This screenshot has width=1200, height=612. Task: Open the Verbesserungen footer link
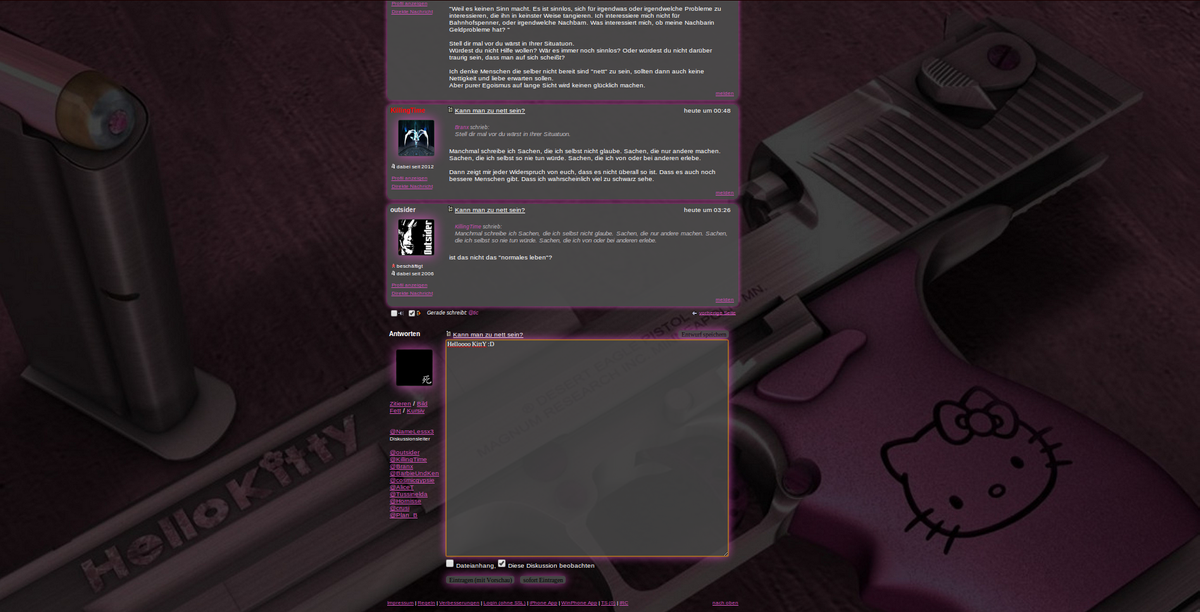[x=459, y=603]
